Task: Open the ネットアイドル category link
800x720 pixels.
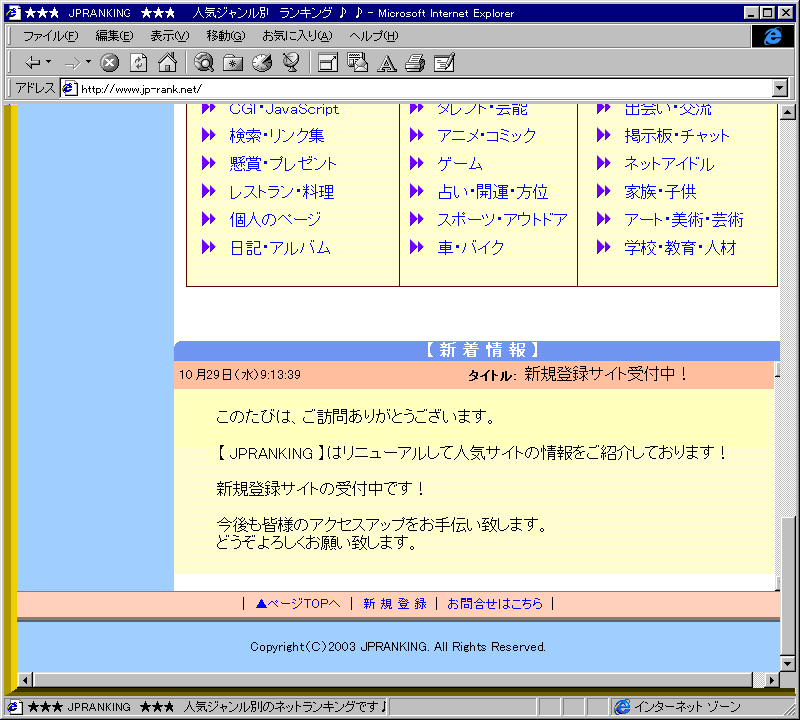Action: pyautogui.click(x=669, y=164)
